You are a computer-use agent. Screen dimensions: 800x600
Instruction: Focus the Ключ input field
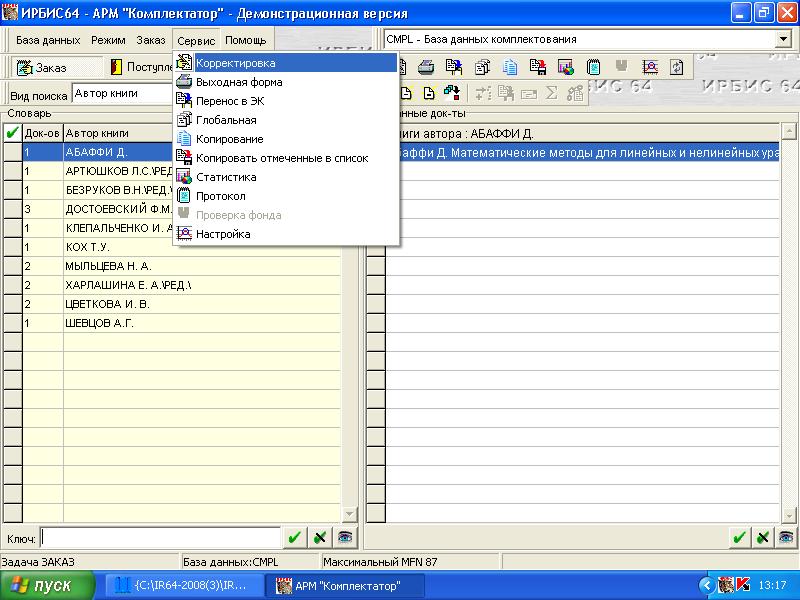point(161,538)
